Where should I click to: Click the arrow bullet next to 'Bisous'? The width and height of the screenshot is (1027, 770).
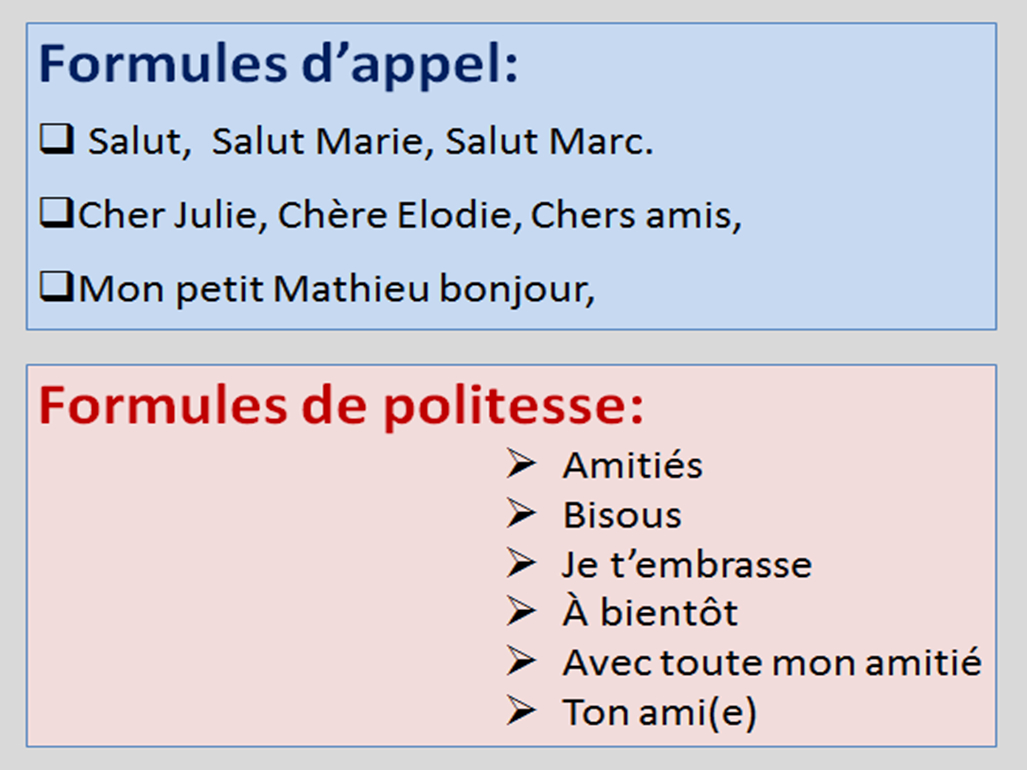click(x=521, y=513)
